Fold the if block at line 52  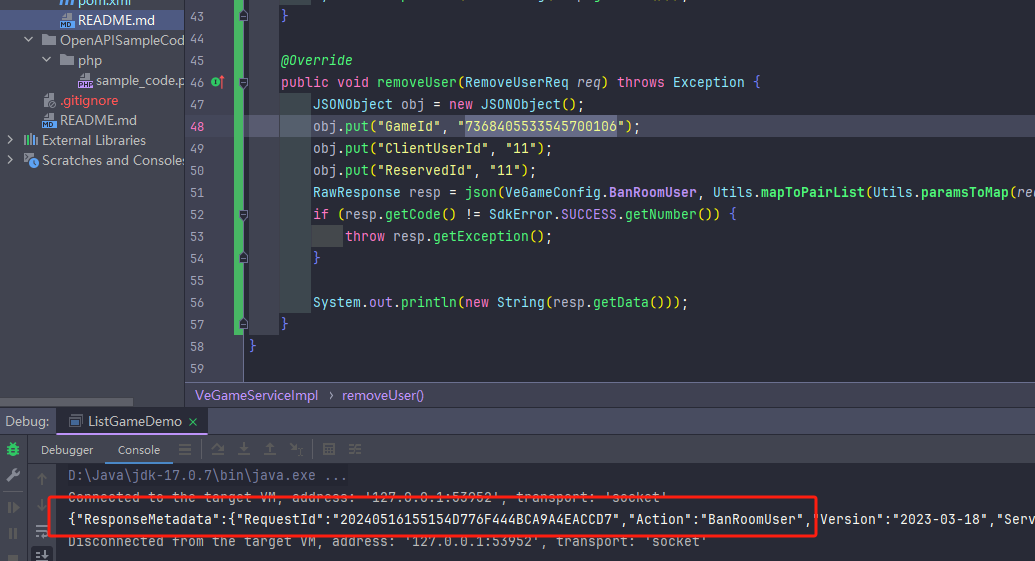point(243,214)
